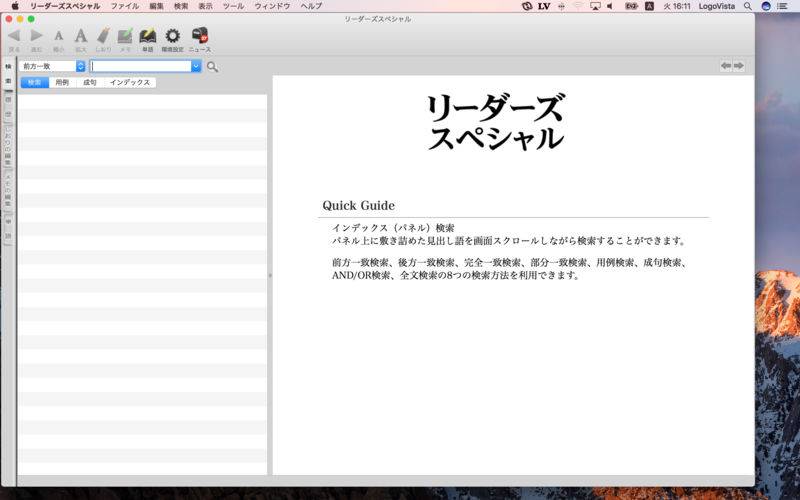
Task: Click the clock showing 火 16:11
Action: coord(677,6)
